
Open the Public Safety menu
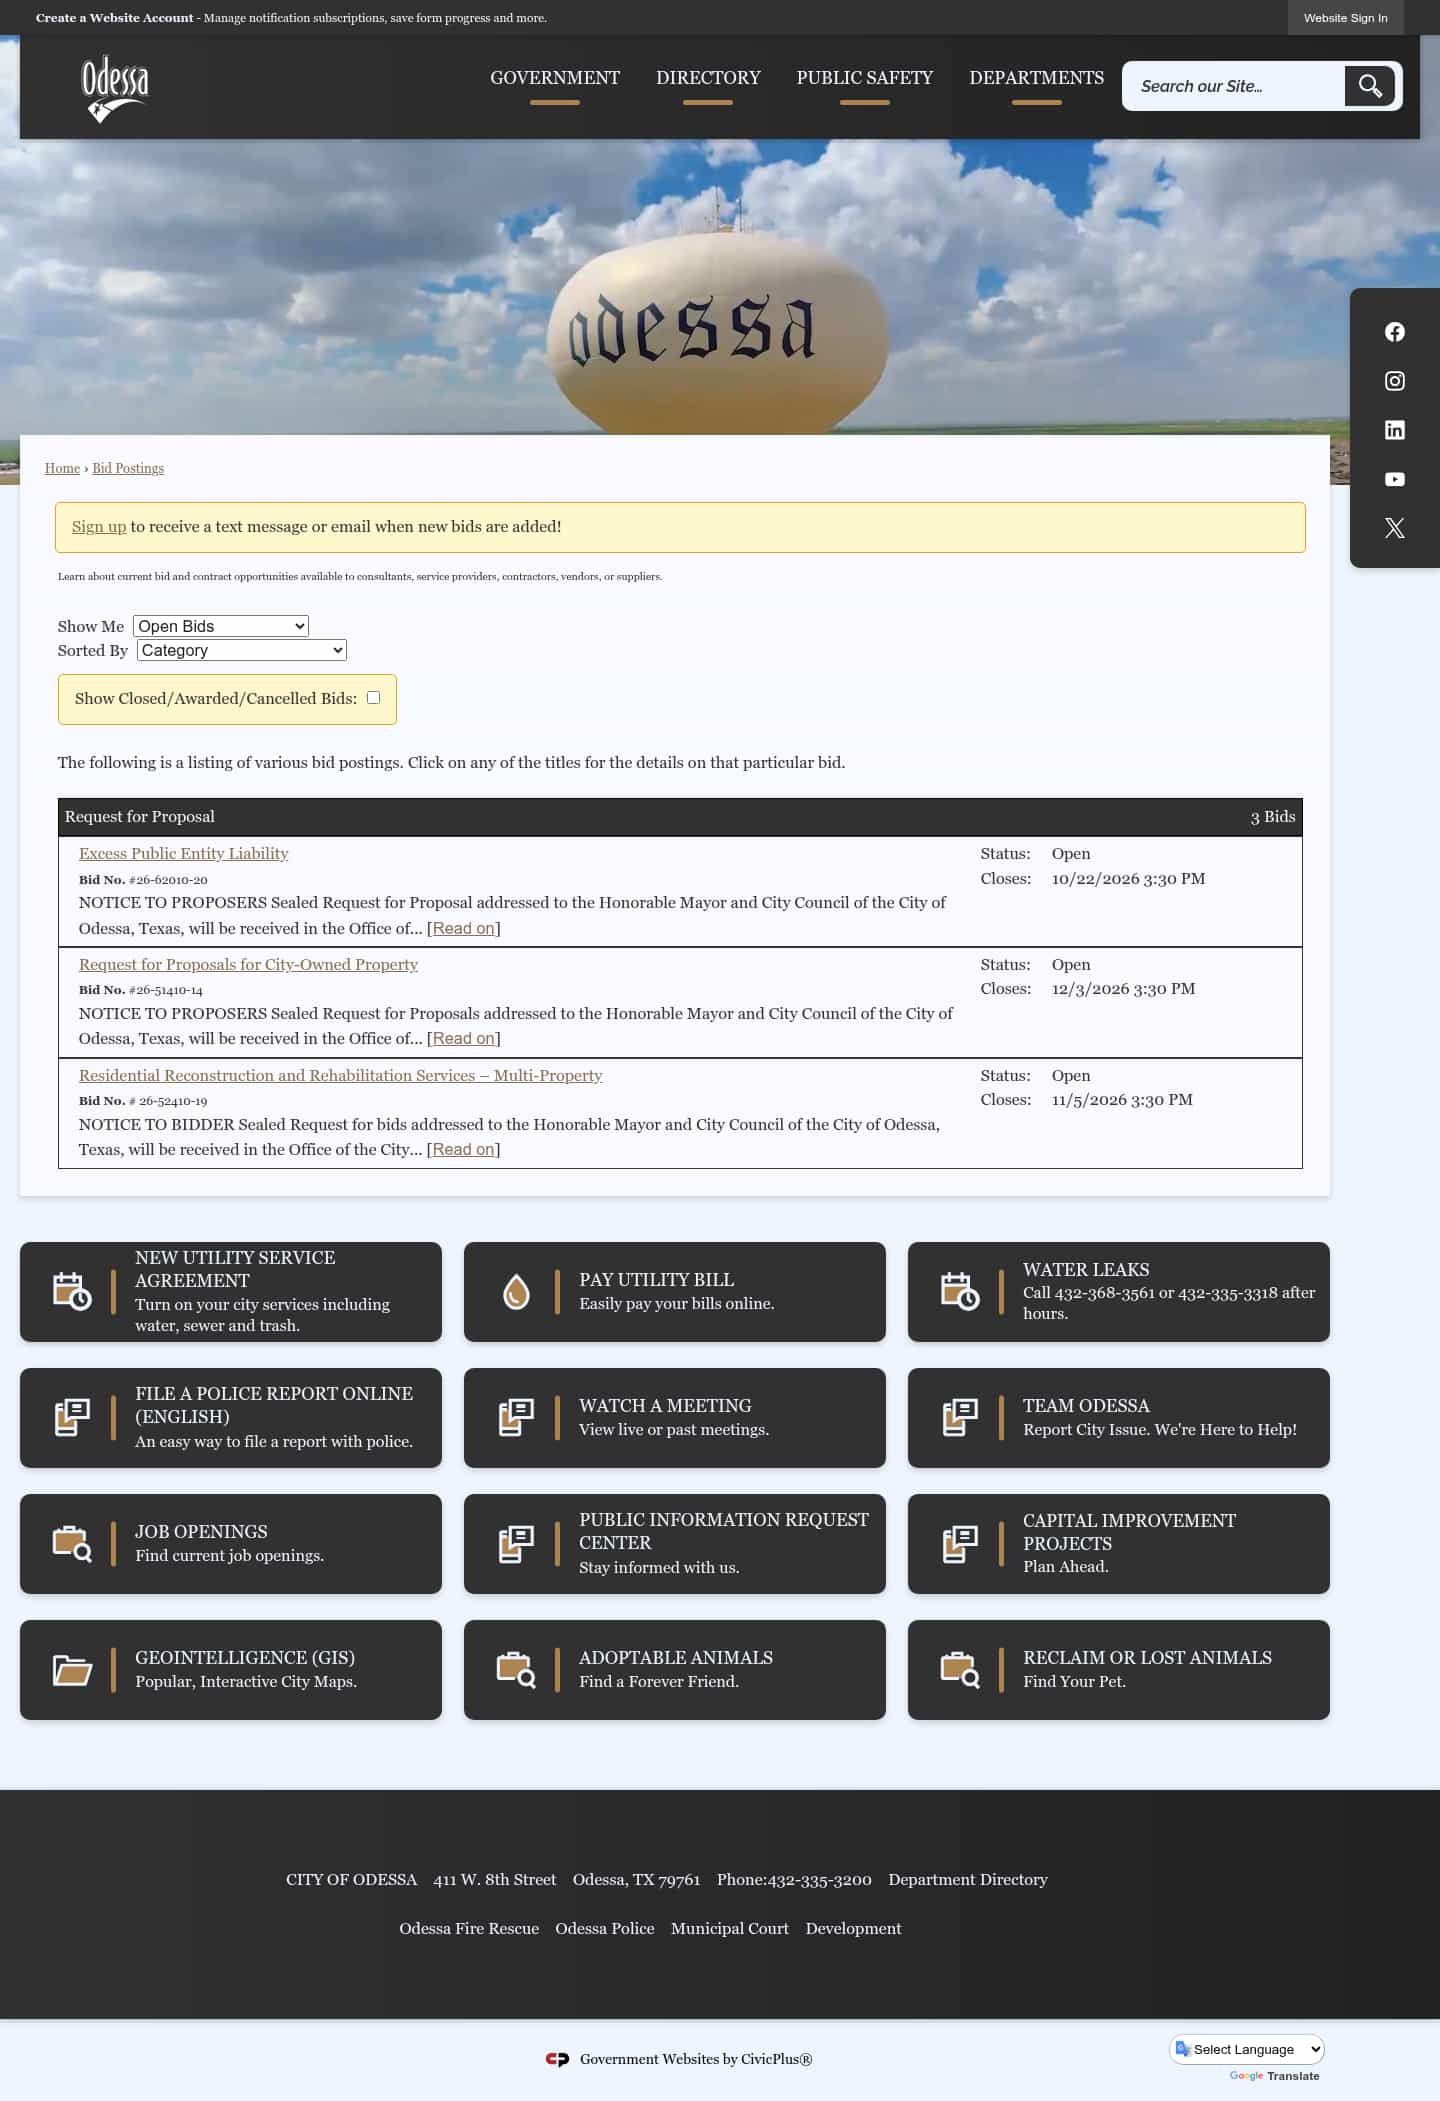tap(865, 78)
